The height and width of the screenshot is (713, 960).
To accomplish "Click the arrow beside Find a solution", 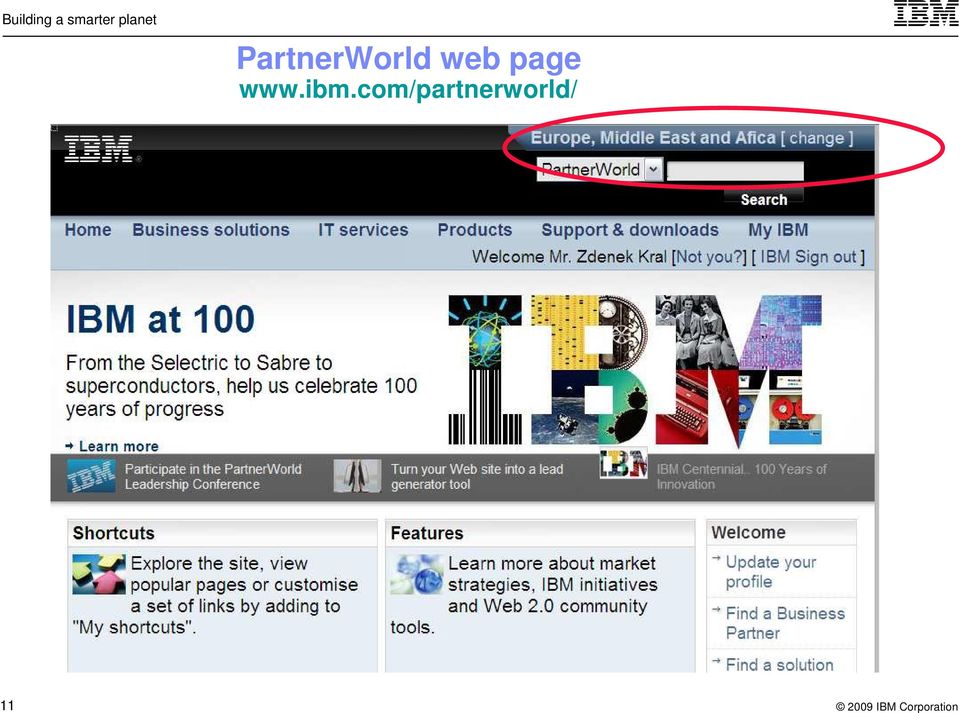I will pyautogui.click(x=716, y=661).
